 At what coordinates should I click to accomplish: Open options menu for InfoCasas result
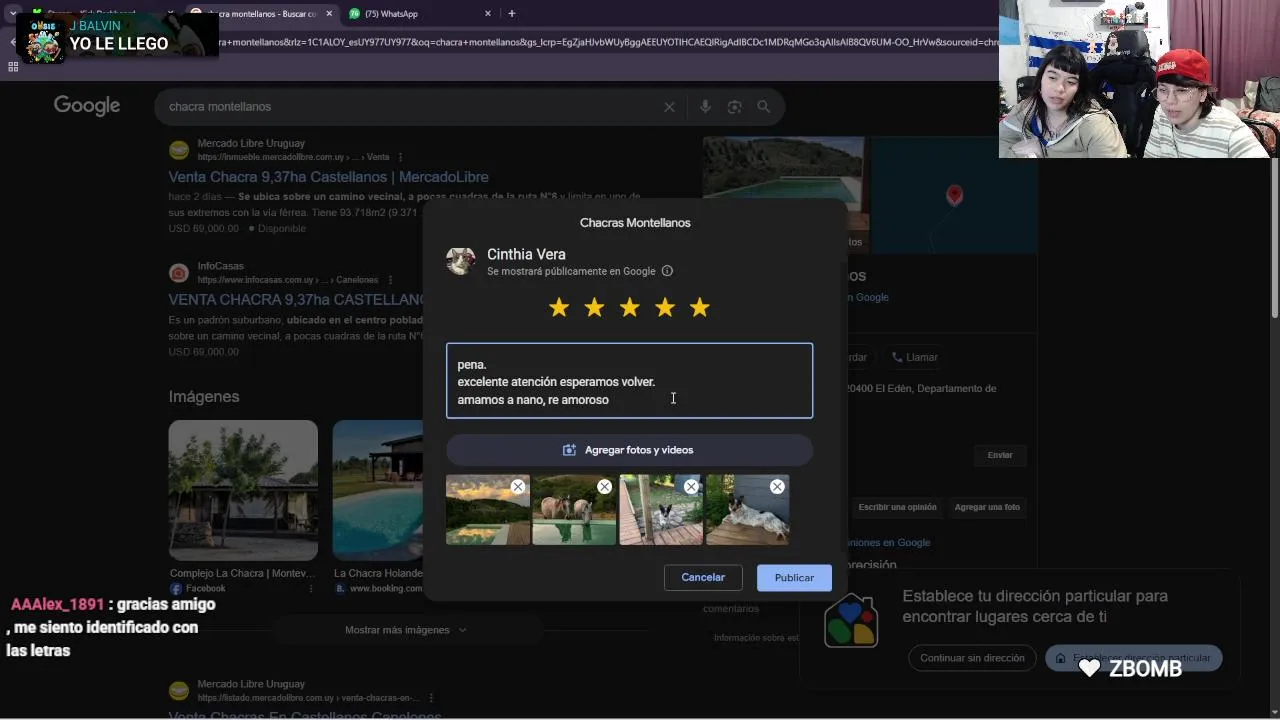tap(390, 280)
